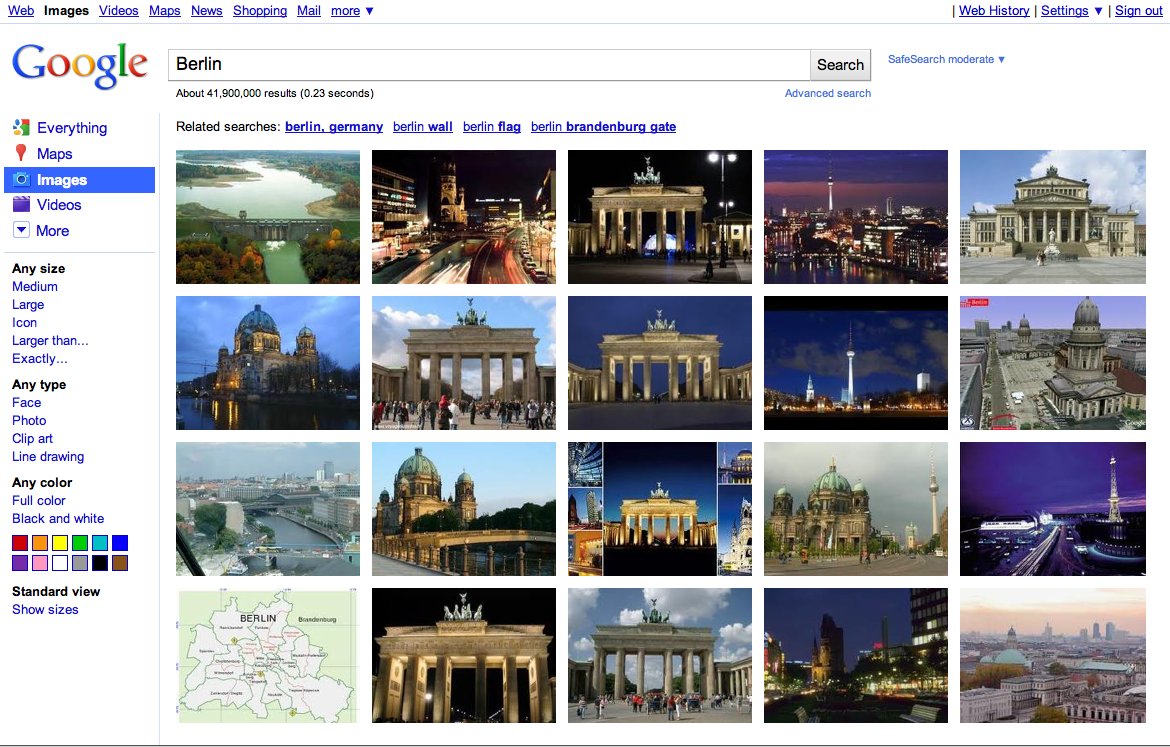Click the Search button
1170x747 pixels.
point(839,64)
